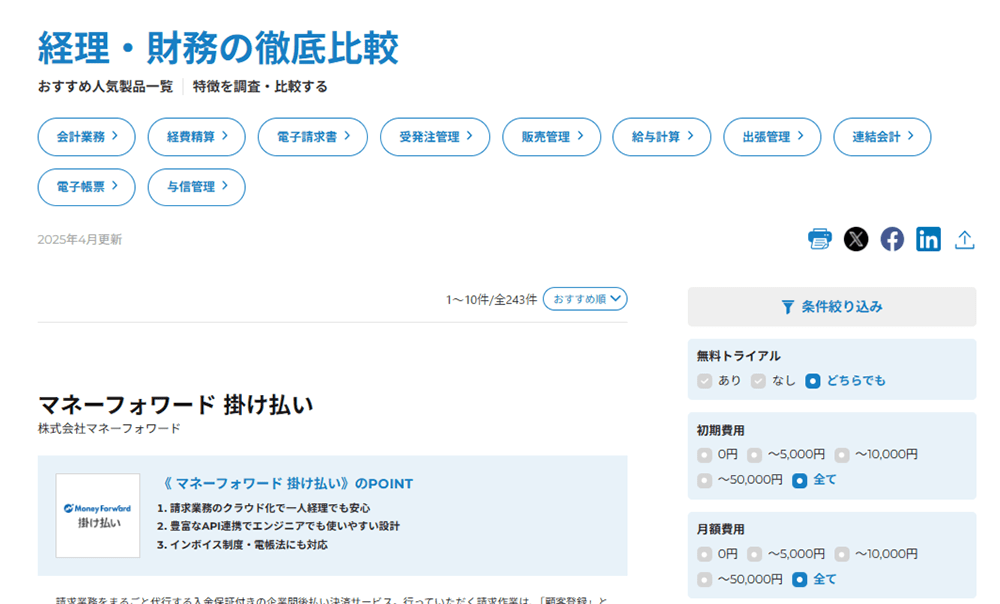Open the 電子帳票 category
Screen dimensions: 1000x604
tap(87, 187)
